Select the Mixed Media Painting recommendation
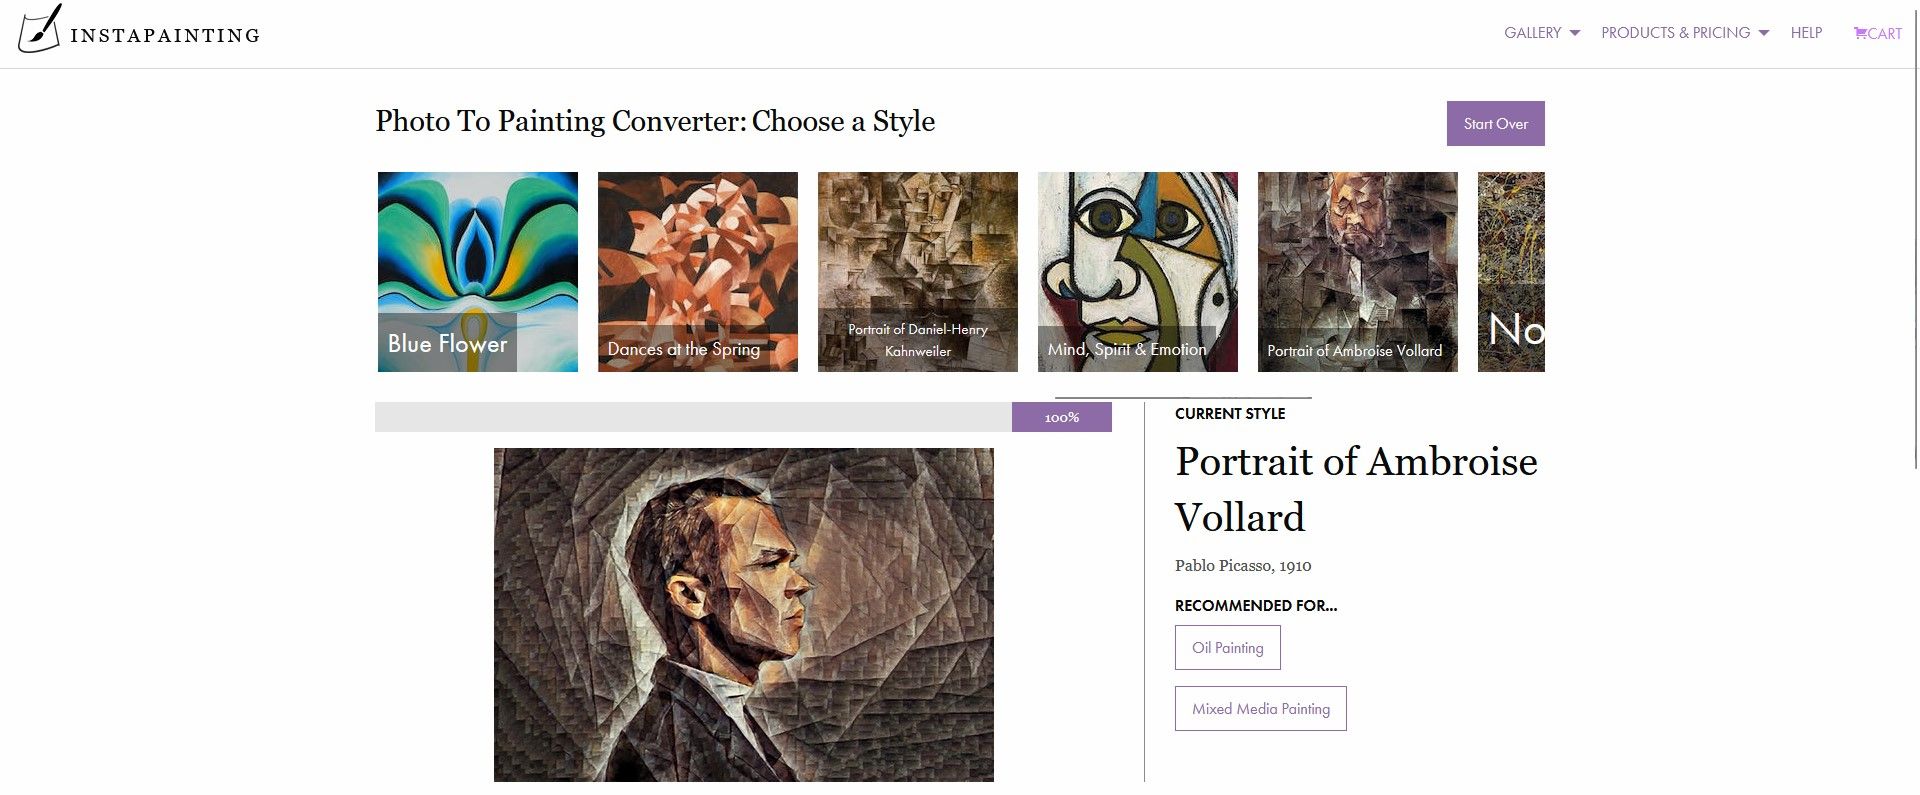 (x=1260, y=708)
